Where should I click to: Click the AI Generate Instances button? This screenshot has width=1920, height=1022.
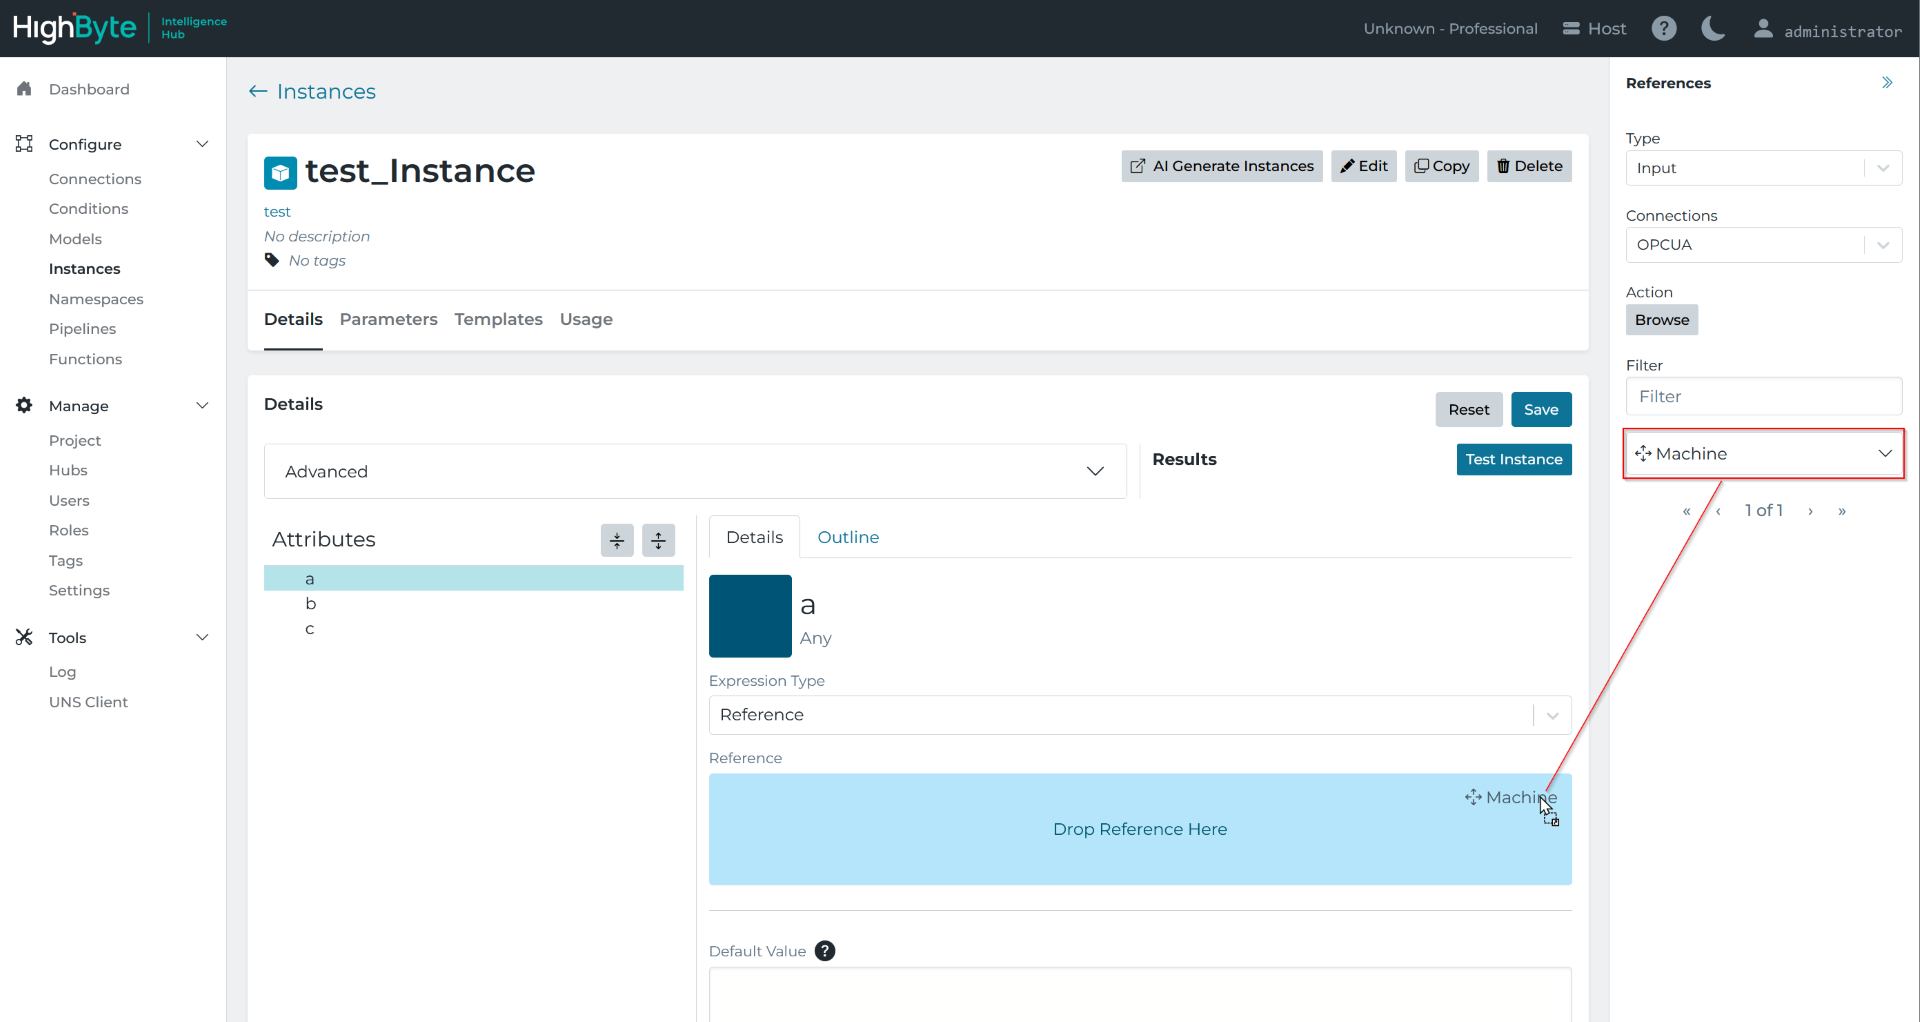[1221, 166]
